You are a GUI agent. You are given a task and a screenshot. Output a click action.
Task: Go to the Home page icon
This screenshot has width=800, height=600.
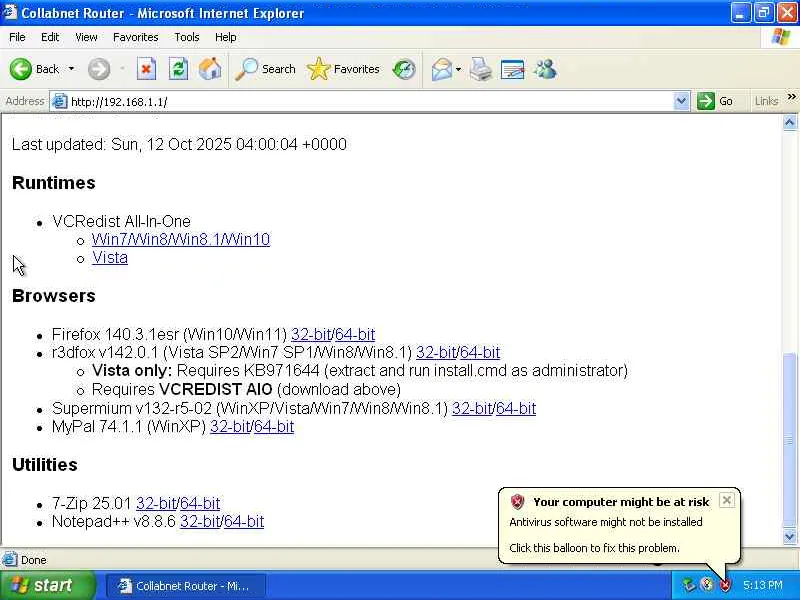[x=210, y=69]
